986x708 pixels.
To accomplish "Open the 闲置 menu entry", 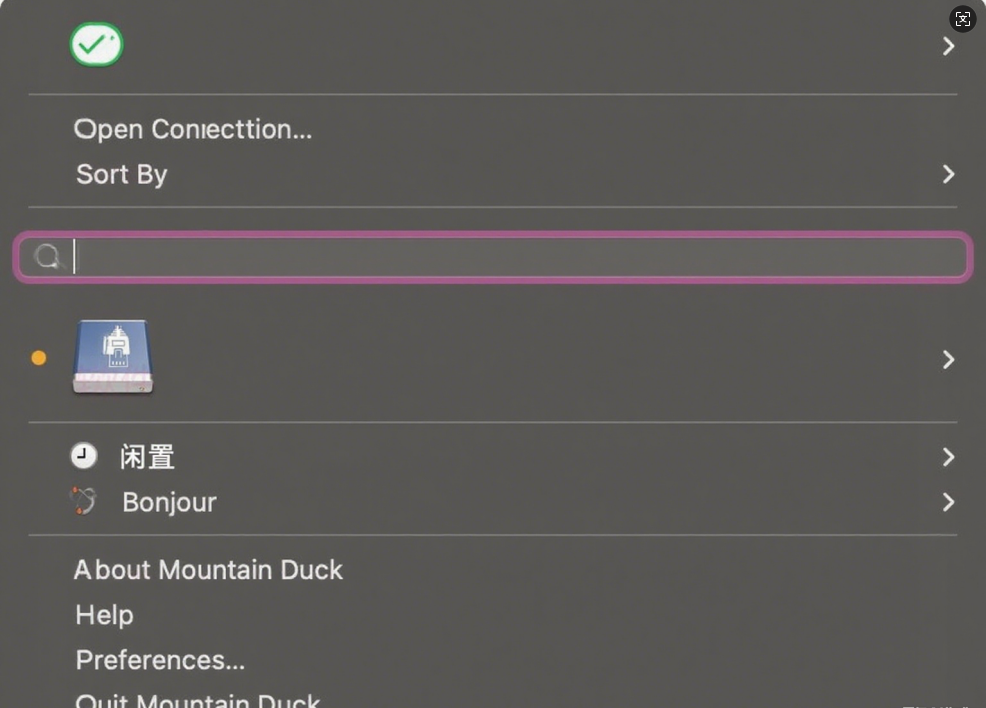I will (148, 457).
